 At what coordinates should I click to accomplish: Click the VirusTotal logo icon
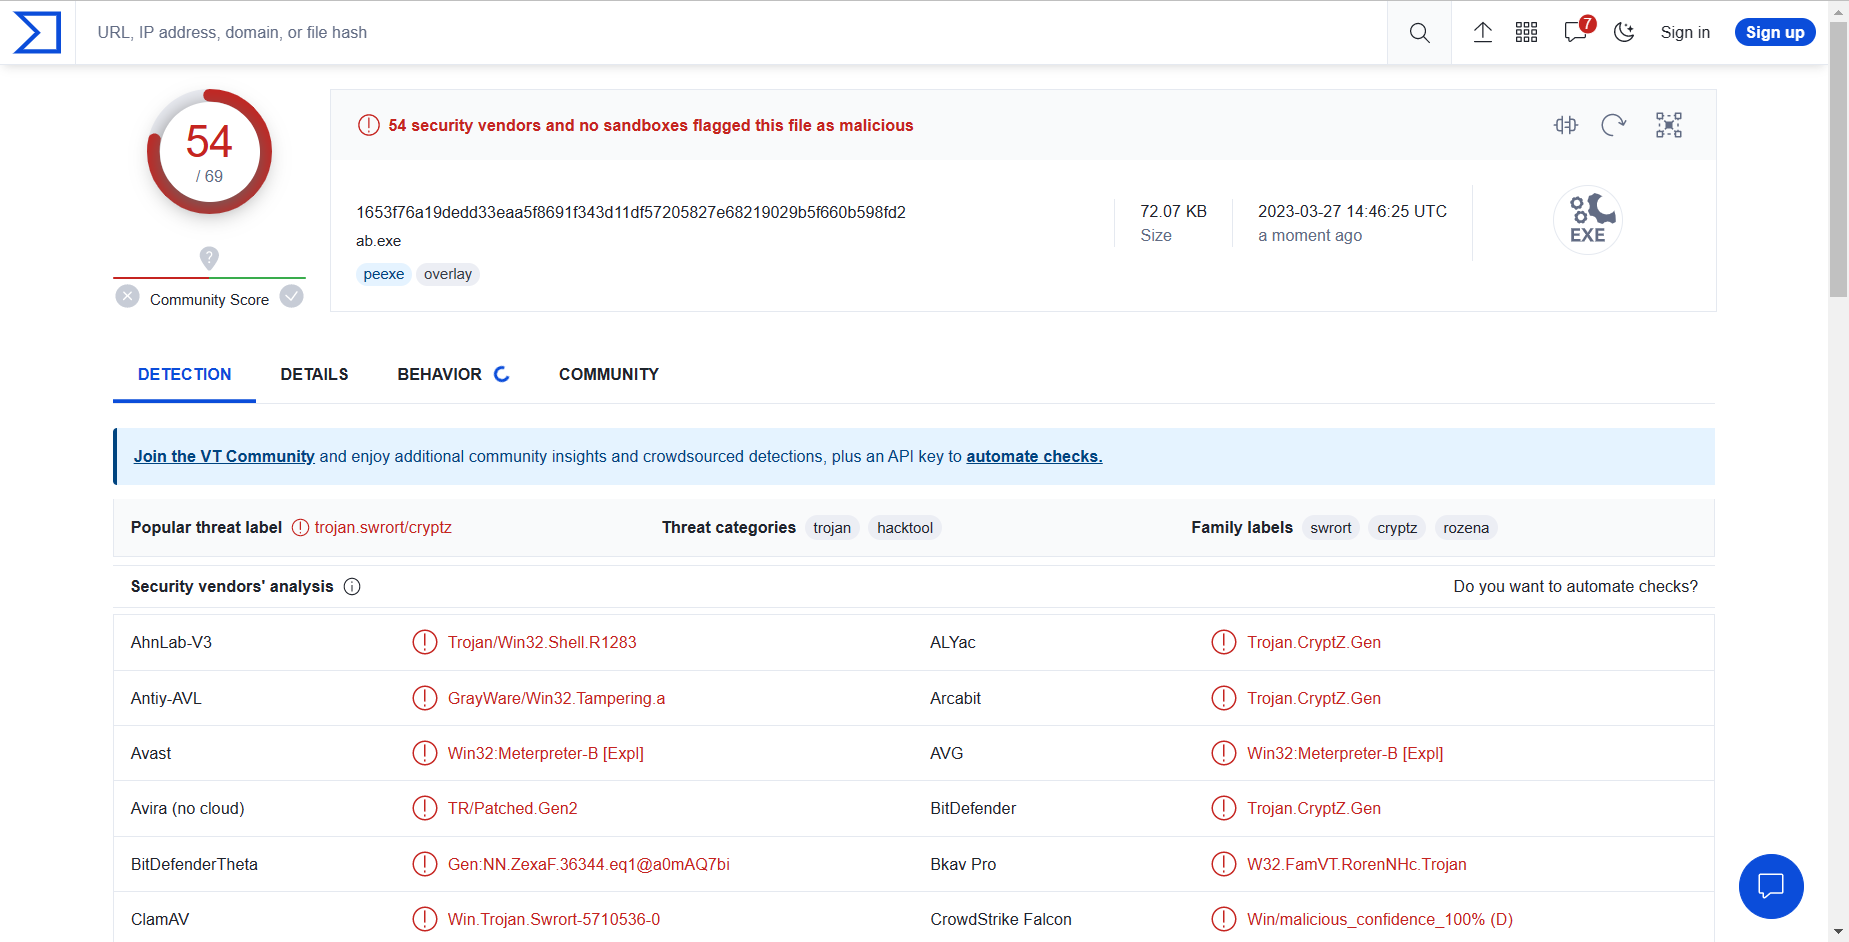(x=37, y=32)
